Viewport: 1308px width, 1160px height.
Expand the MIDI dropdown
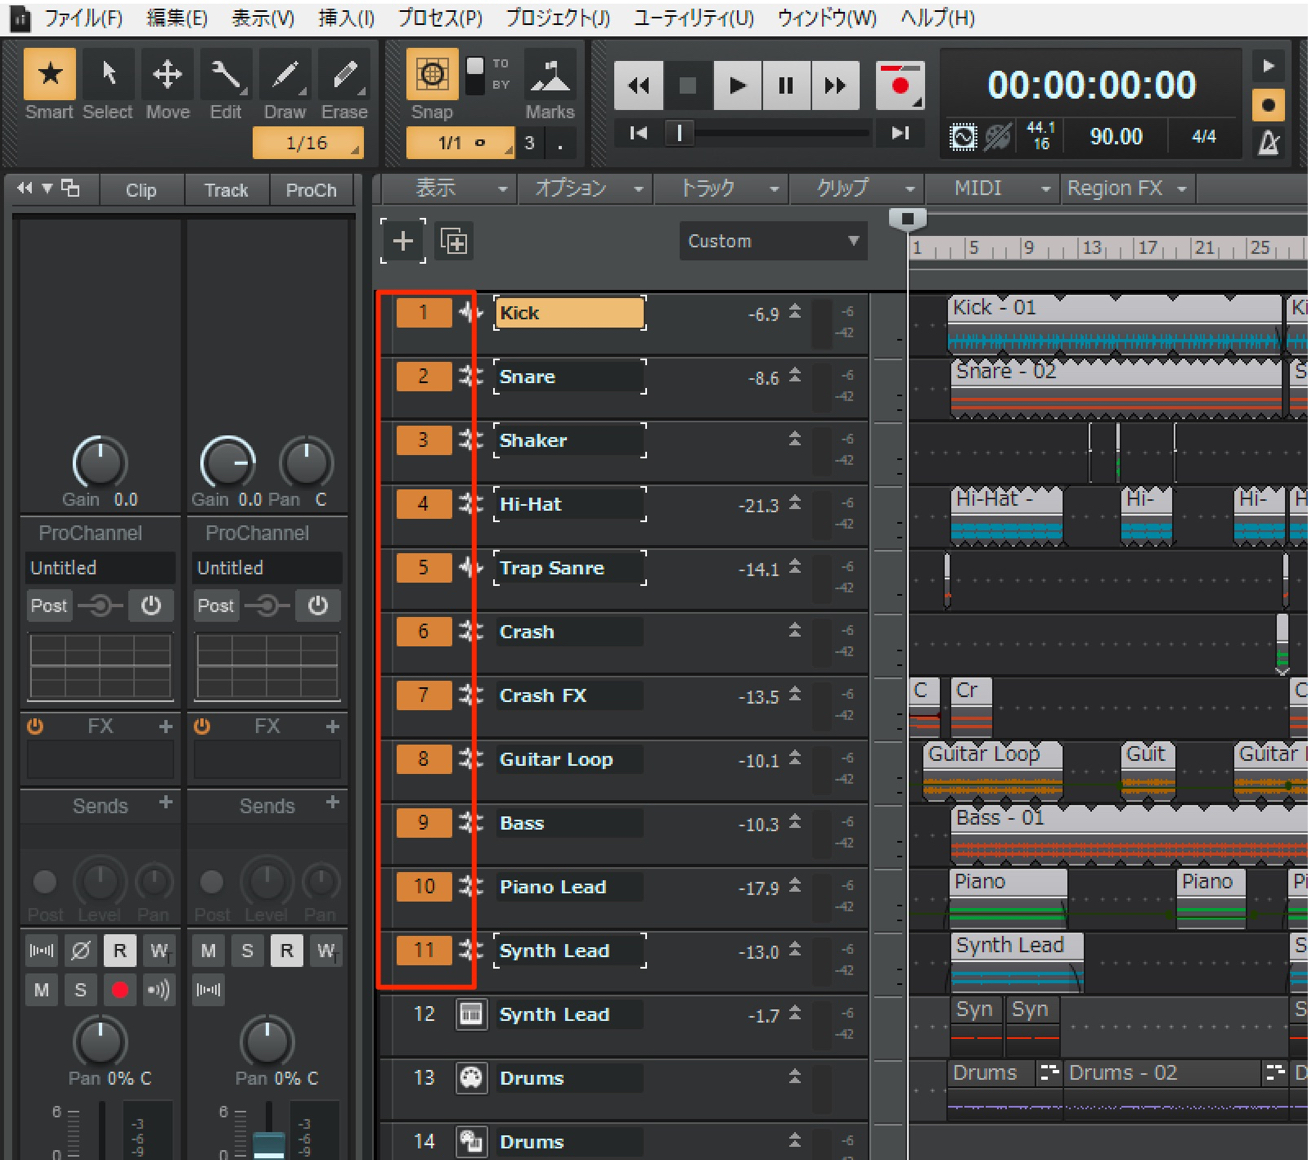click(x=992, y=188)
